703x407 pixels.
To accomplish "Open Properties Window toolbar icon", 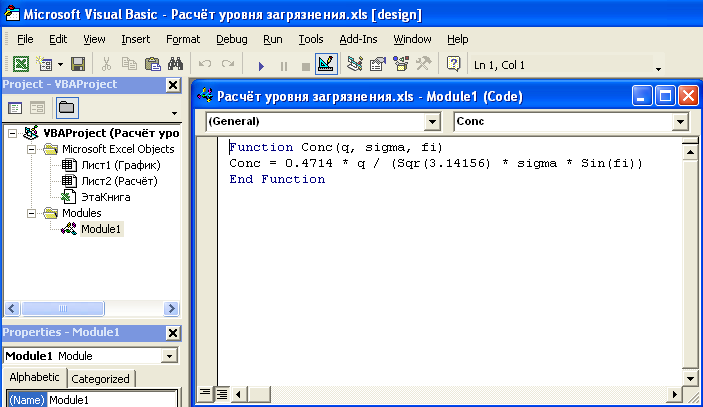I will click(378, 64).
